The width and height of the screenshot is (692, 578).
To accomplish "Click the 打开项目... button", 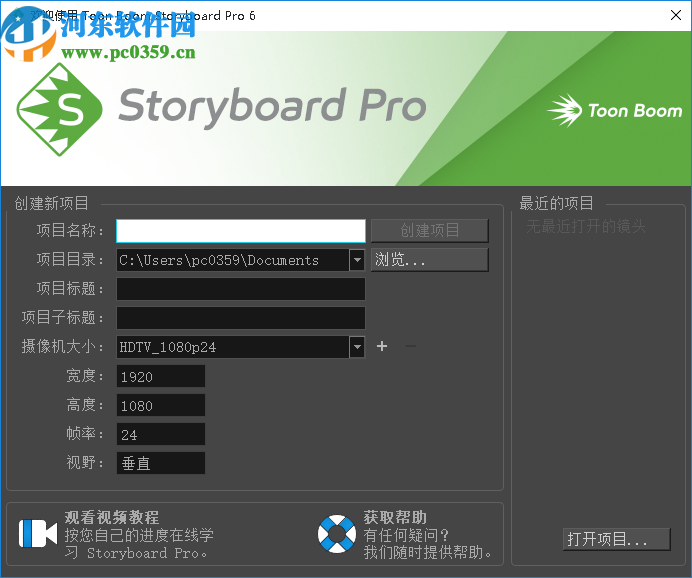I will tap(617, 539).
